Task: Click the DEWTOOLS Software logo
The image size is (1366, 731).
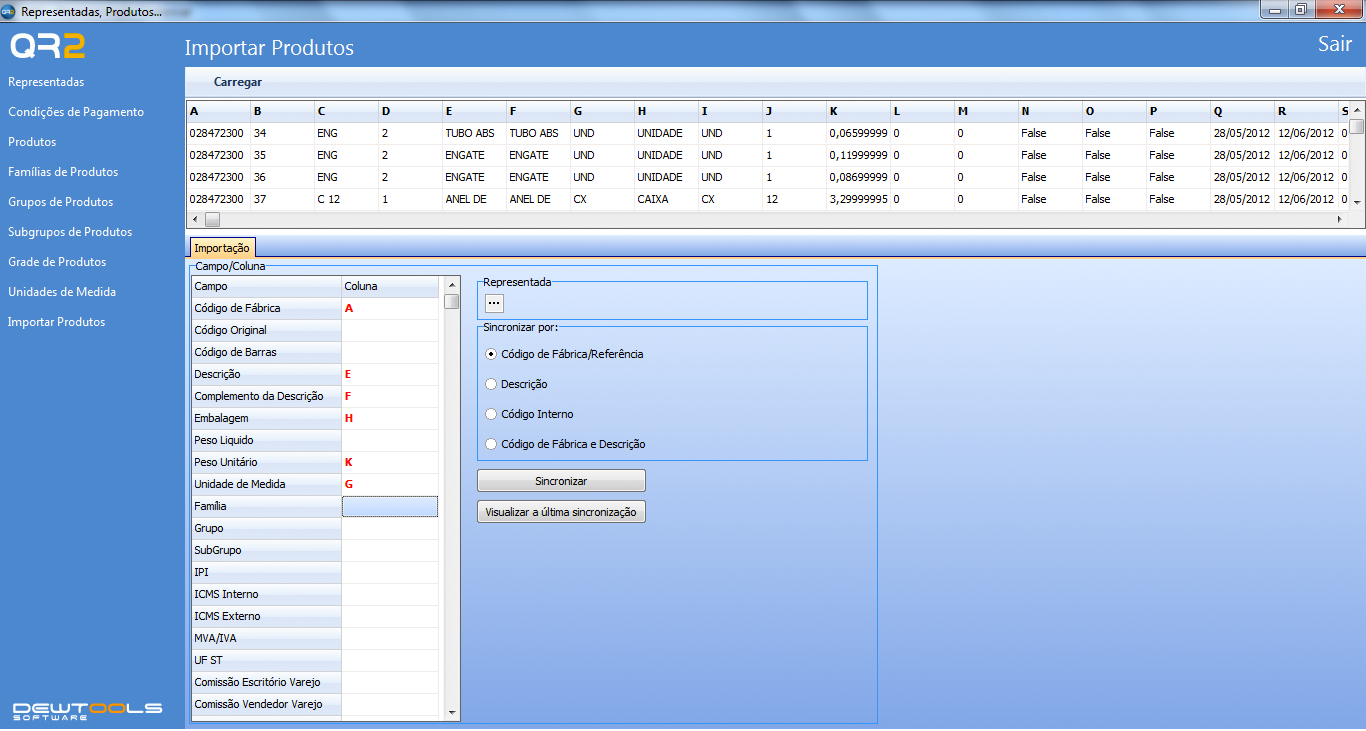Action: click(87, 710)
